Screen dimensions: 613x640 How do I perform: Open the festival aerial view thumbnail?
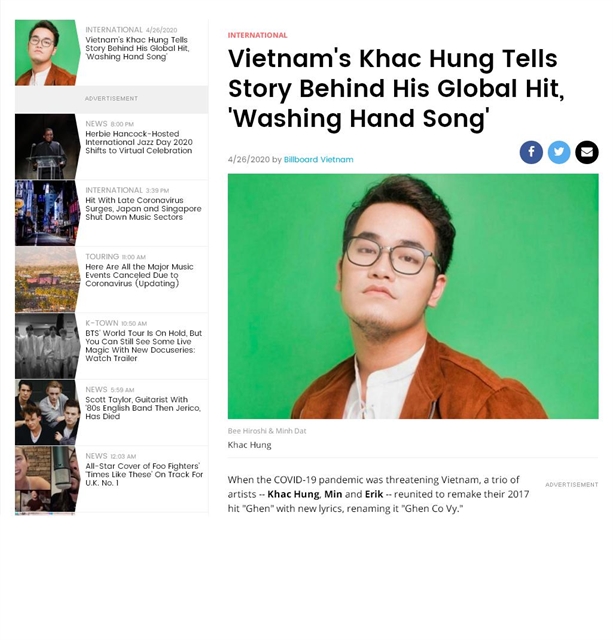[x=47, y=280]
